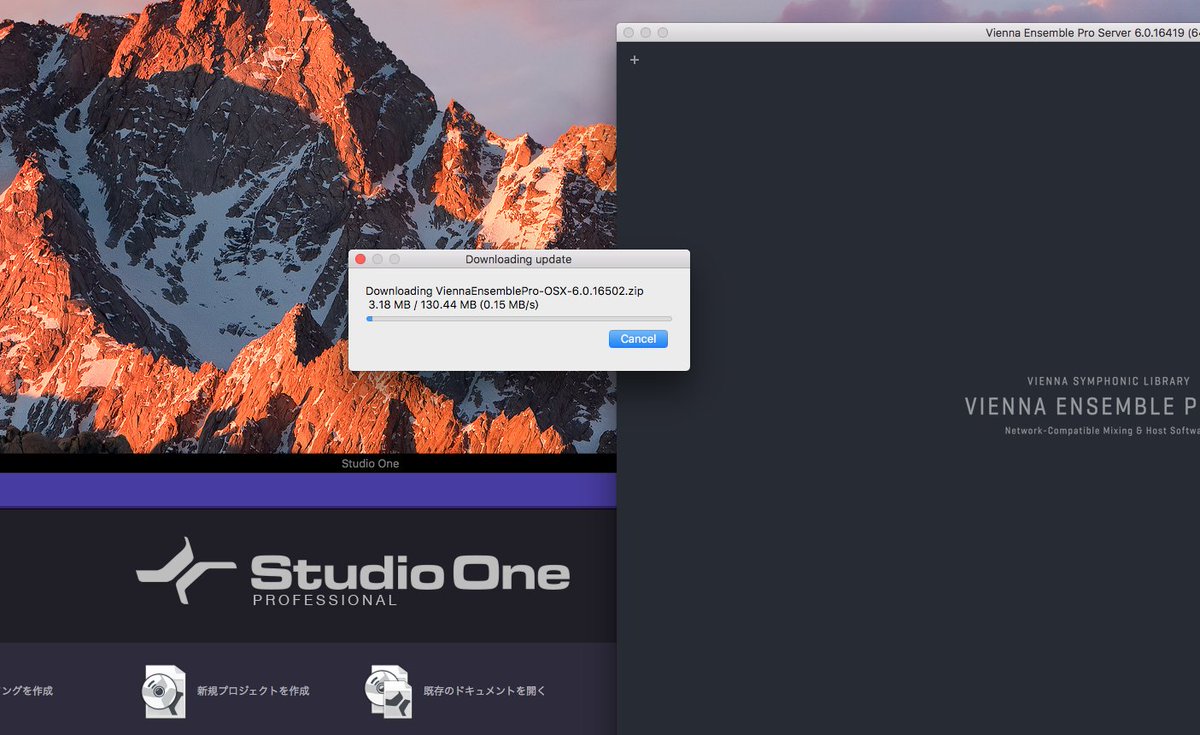Click the download size text 3.18 MB / 130.44 MB

[422, 304]
